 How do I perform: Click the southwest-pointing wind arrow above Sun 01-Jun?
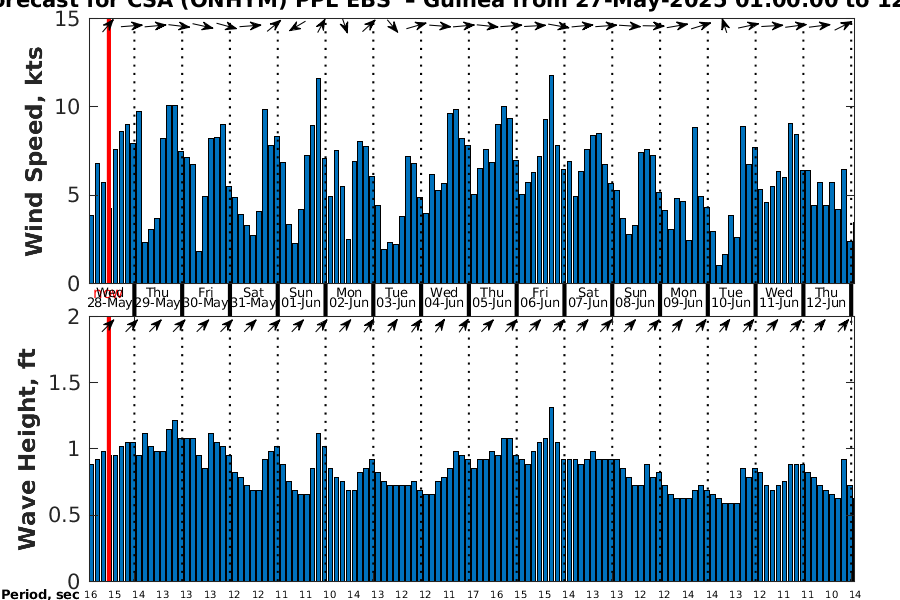[297, 26]
